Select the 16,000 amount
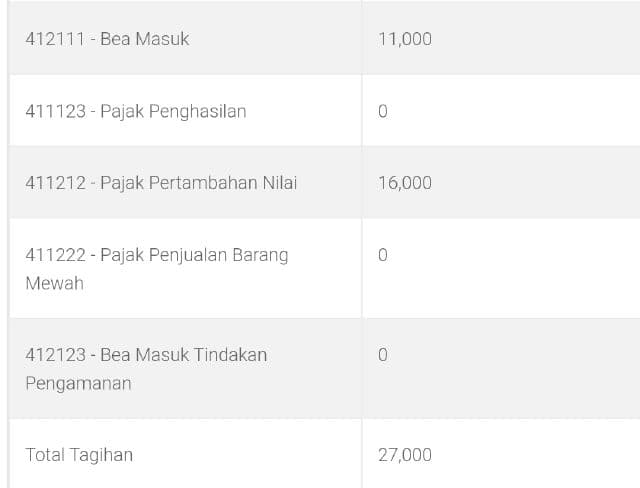Image resolution: width=640 pixels, height=488 pixels. [405, 183]
